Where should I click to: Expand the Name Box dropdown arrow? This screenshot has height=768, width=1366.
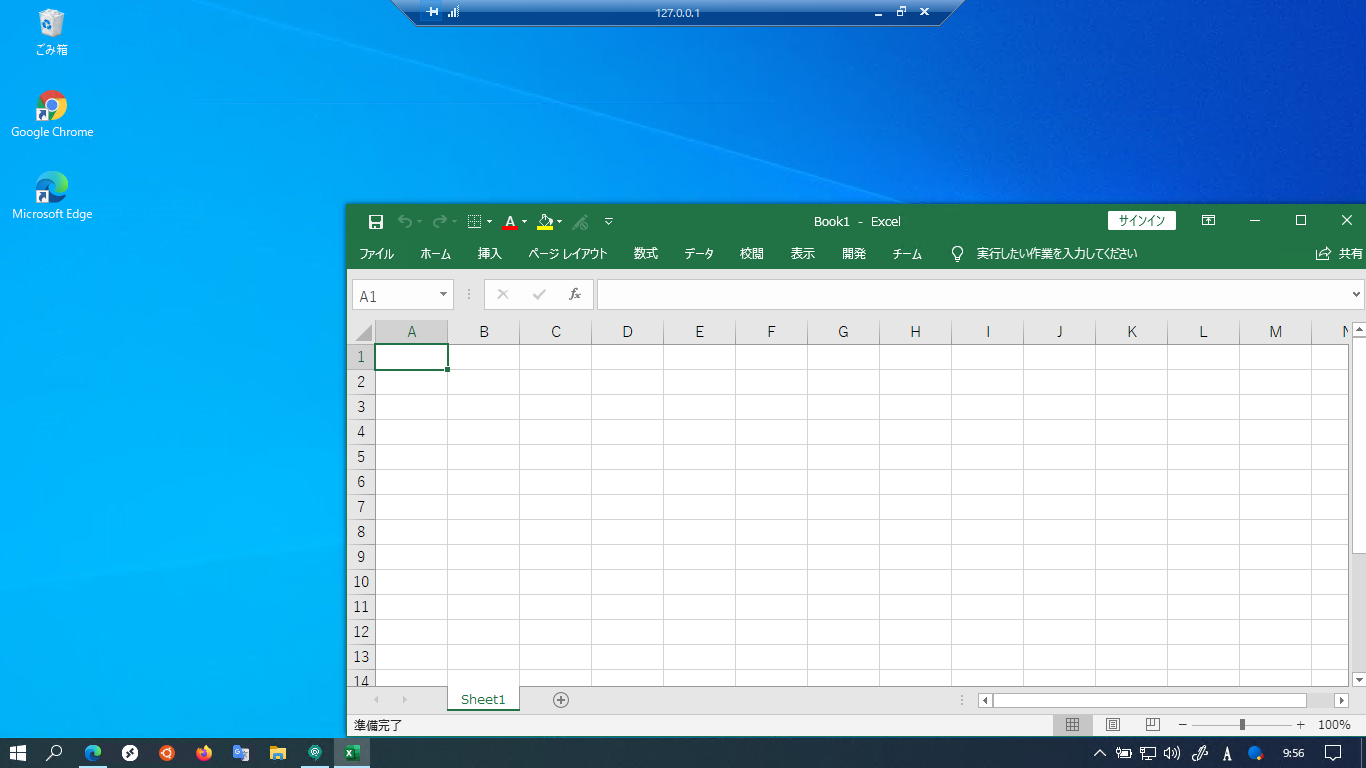(443, 295)
